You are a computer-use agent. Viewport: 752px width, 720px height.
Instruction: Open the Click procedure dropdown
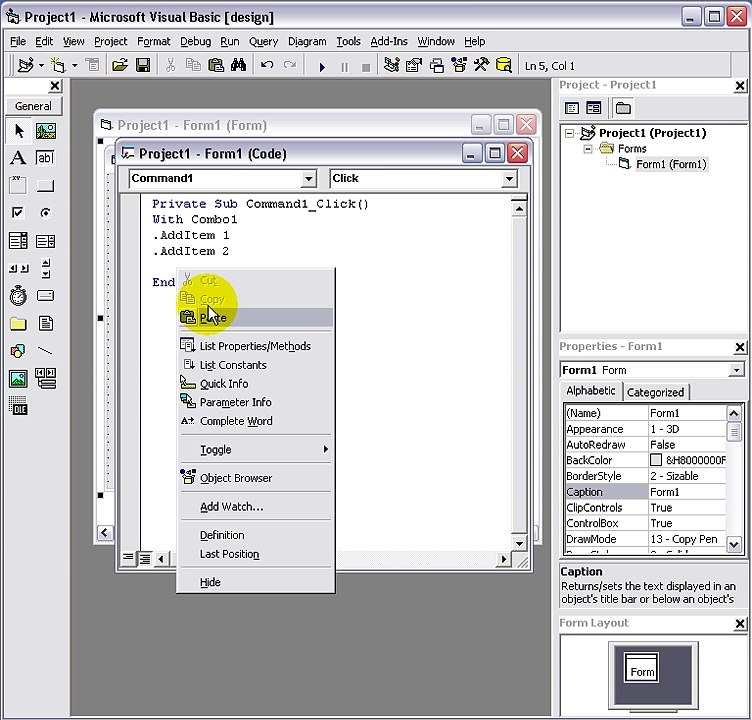point(509,179)
